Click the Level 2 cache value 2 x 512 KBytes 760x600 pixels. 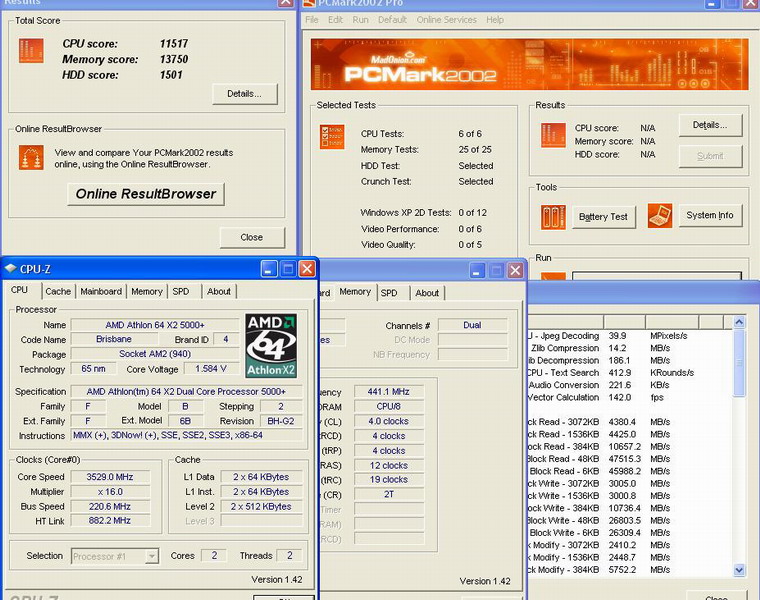261,506
